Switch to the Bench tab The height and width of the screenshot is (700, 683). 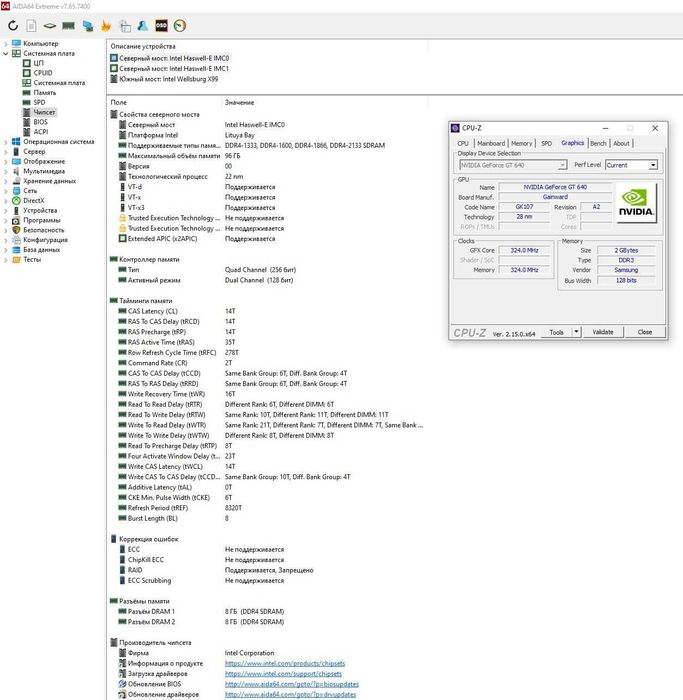click(x=598, y=143)
